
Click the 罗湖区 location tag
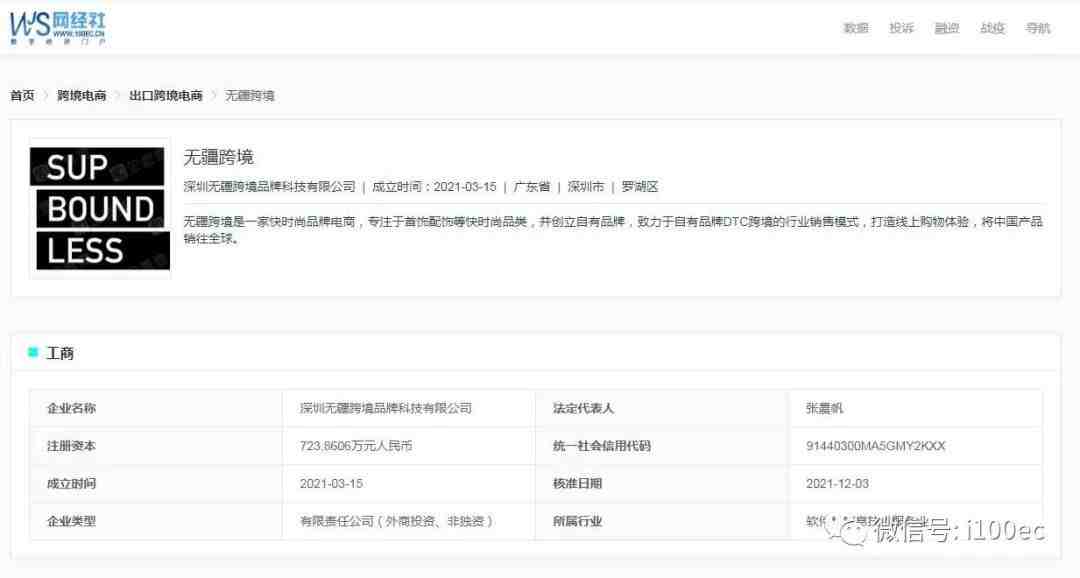tap(640, 187)
